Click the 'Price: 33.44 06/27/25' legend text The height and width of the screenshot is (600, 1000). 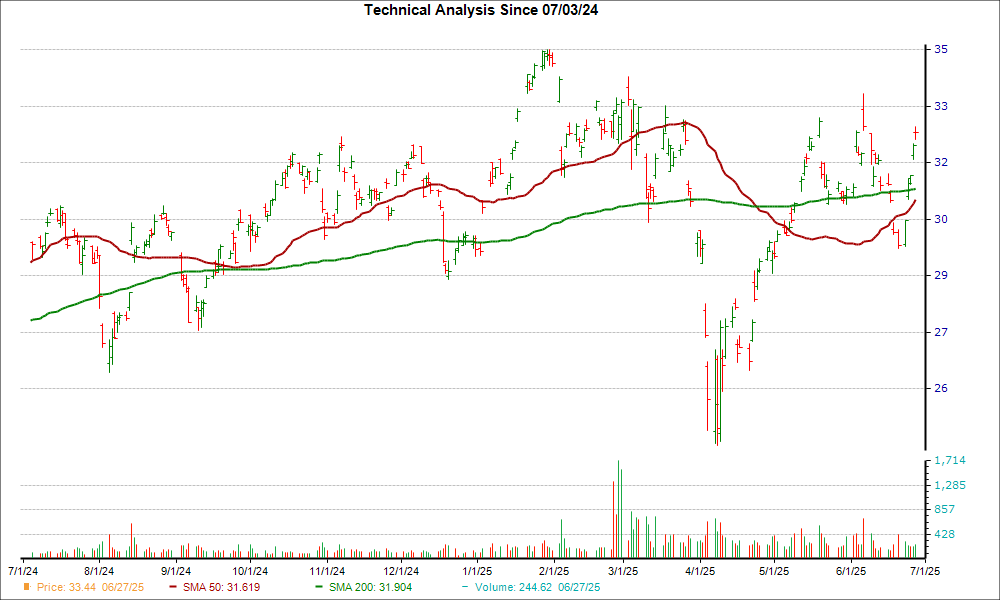91,587
